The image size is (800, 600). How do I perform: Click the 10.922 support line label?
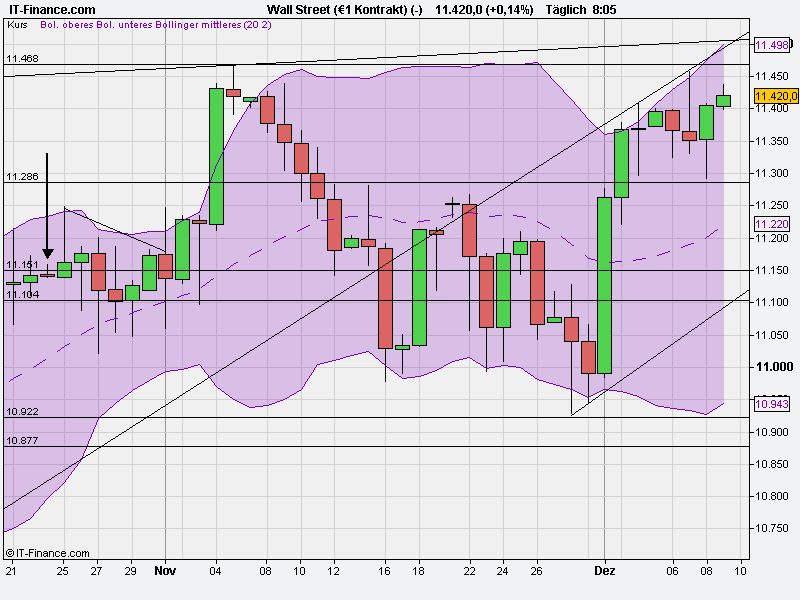pos(22,411)
